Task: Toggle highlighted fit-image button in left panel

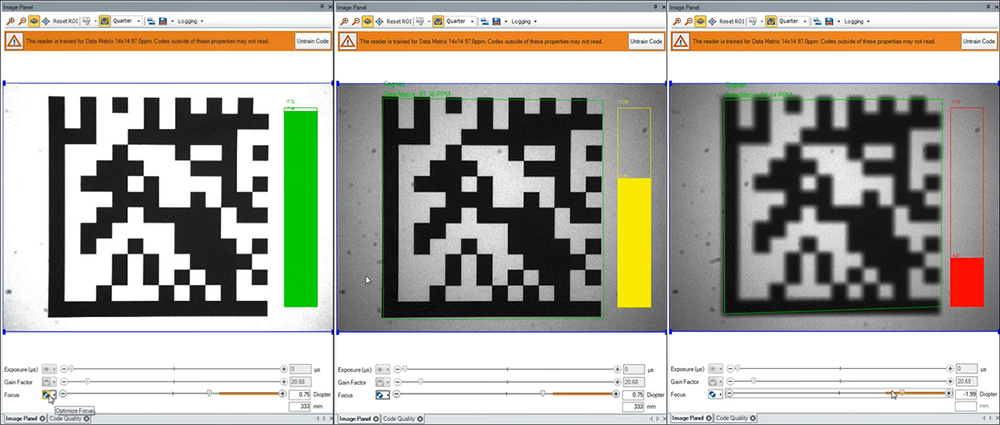Action: point(33,21)
